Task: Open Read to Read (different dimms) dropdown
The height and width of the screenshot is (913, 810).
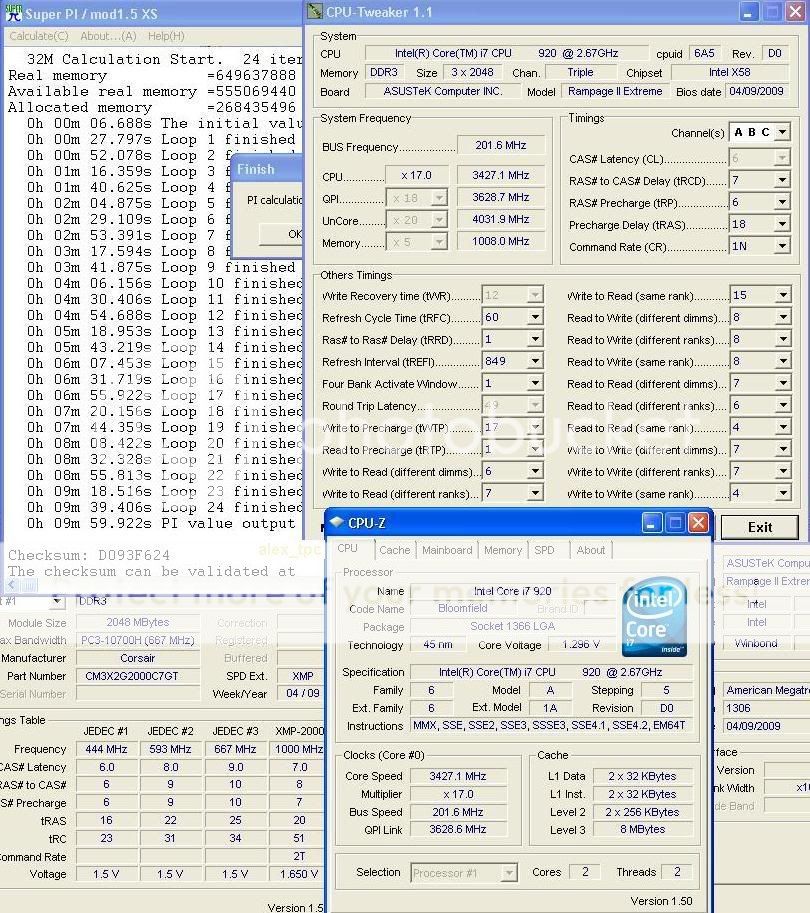Action: tap(783, 384)
